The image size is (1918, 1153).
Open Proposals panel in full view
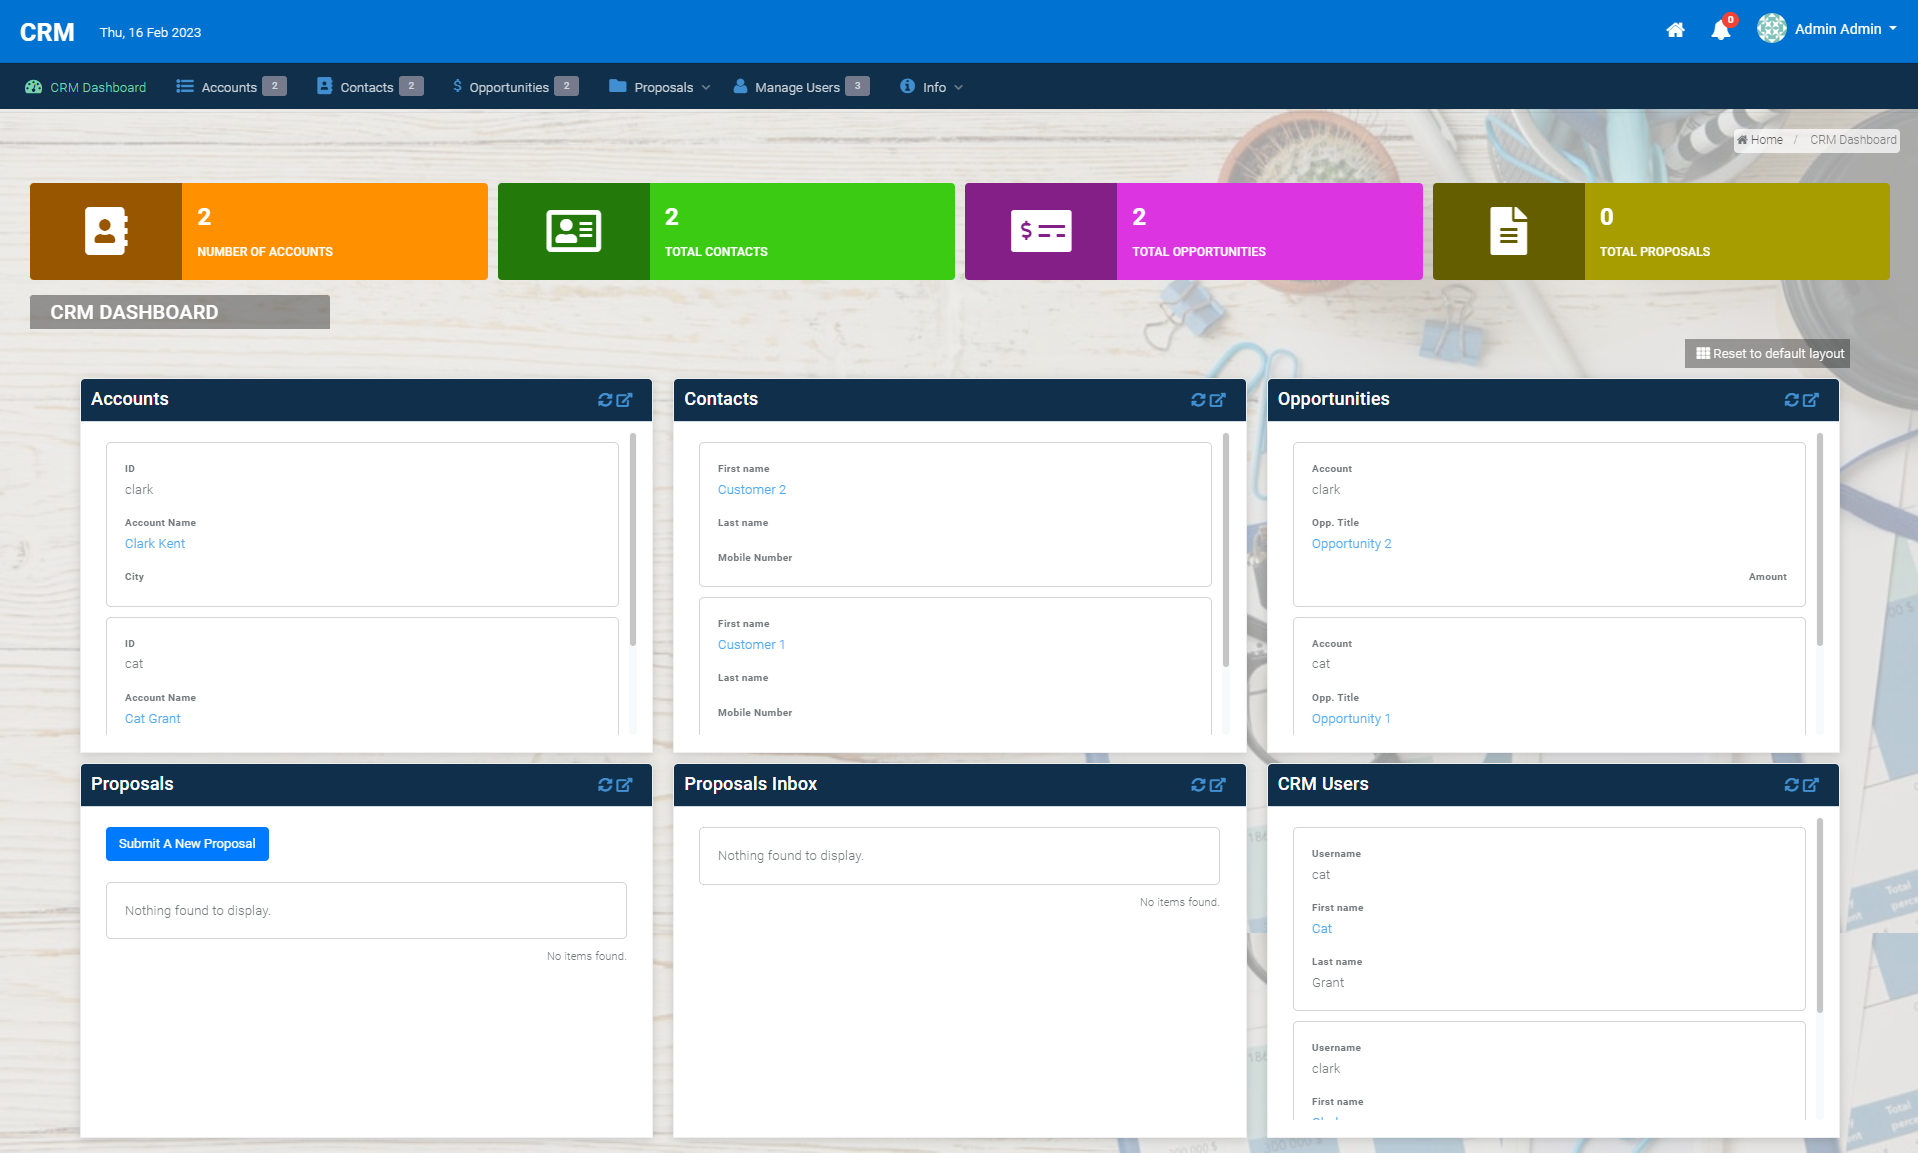(624, 785)
